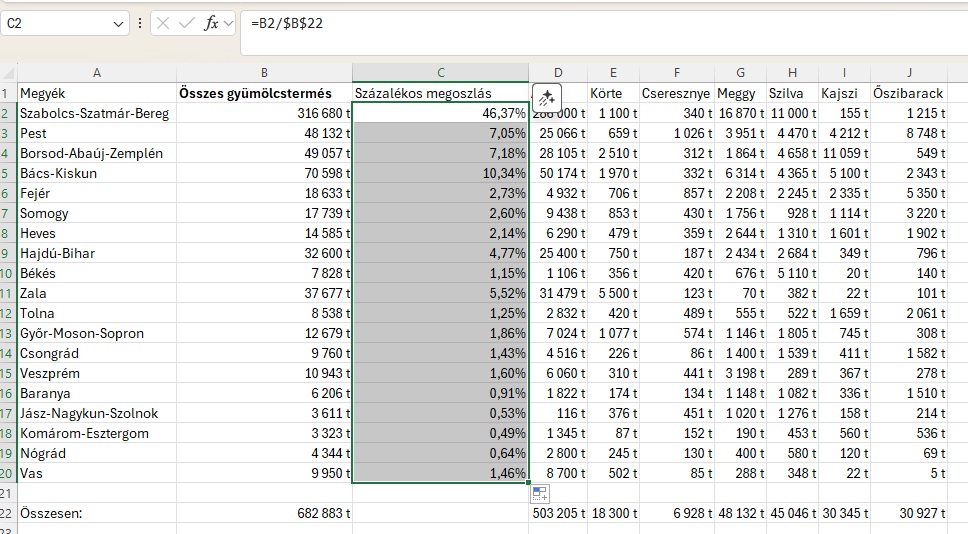Select column J header
Image resolution: width=968 pixels, height=534 pixels.
908,73
